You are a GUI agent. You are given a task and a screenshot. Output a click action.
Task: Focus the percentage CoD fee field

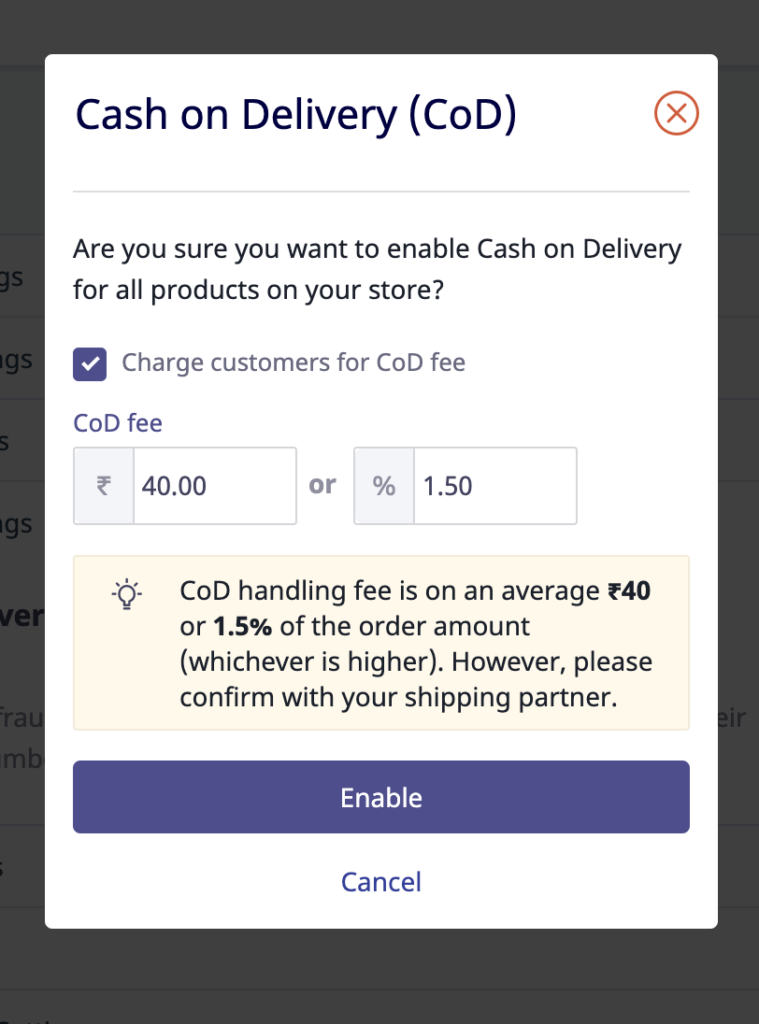point(494,486)
